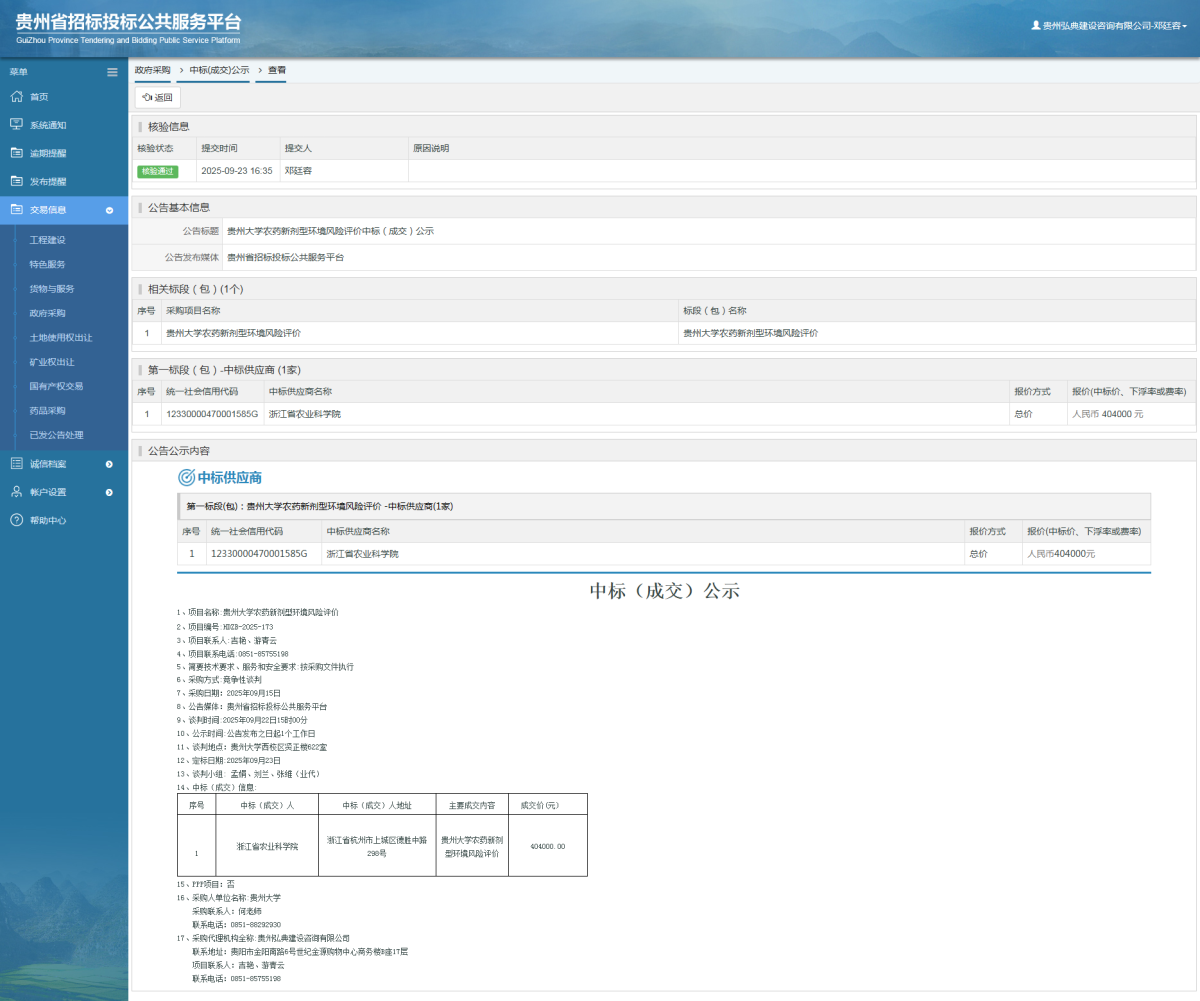Click 中标(成交)公示 breadcrumb link
Viewport: 1200px width, 1001px height.
coord(219,71)
